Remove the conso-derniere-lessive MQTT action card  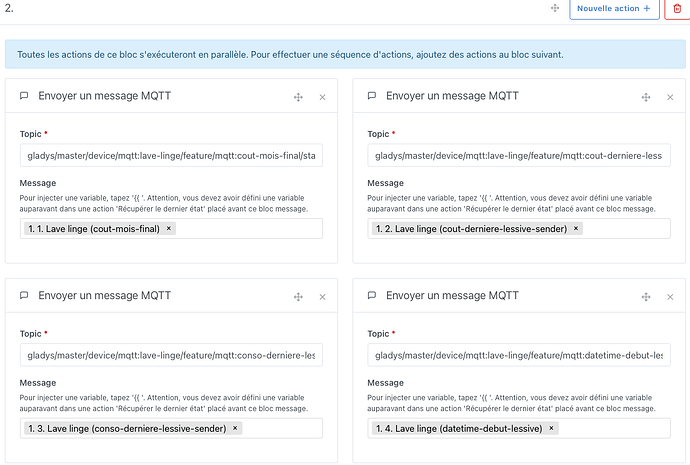[323, 297]
